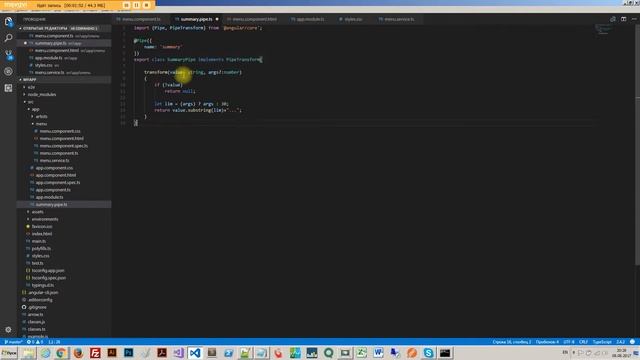Click the line and column indicator in status bar
This screenshot has height=360, width=640.
coord(511,342)
